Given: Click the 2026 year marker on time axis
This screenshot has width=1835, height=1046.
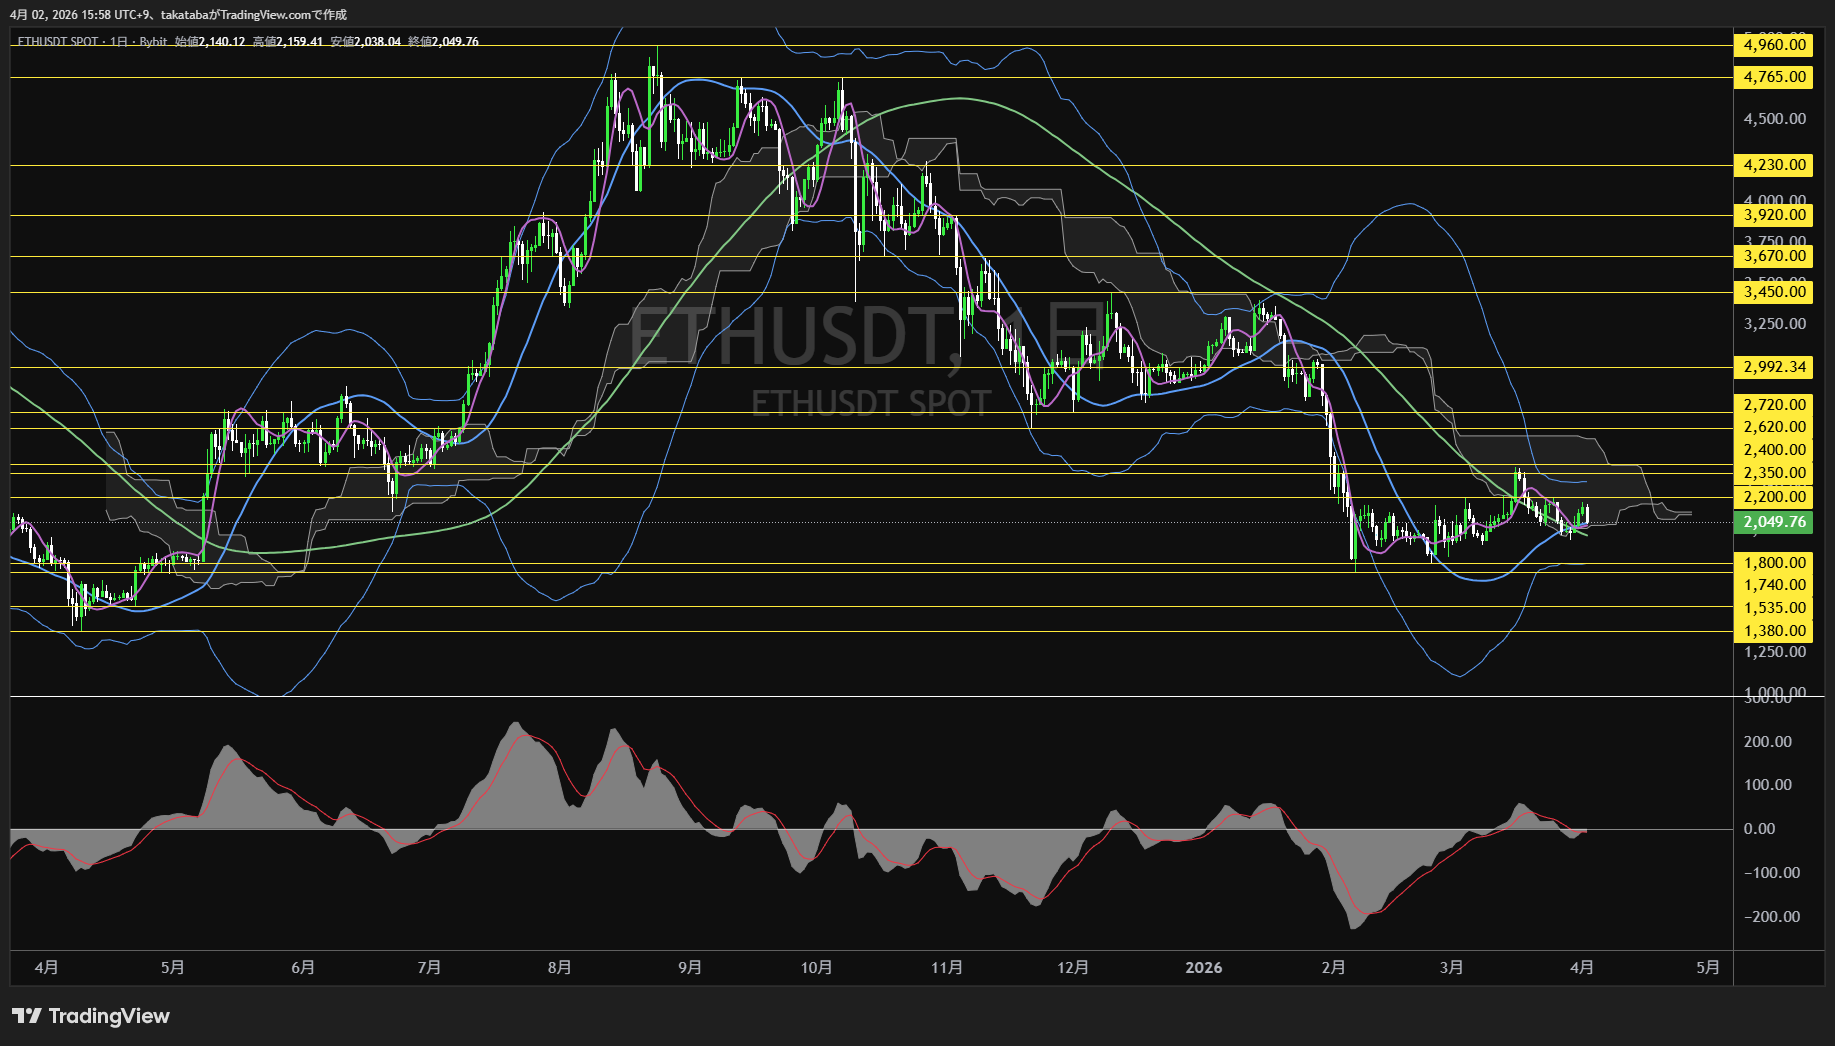Looking at the screenshot, I should pos(1203,967).
